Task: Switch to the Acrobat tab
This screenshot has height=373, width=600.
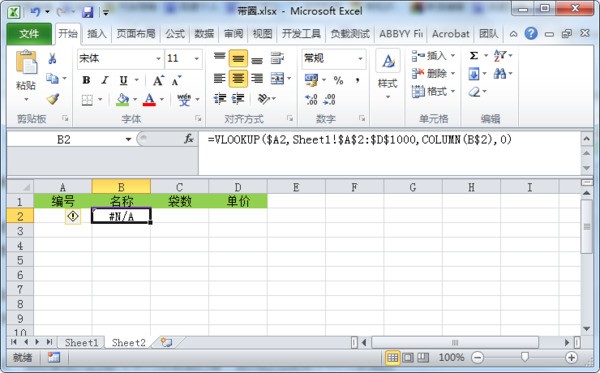Action: click(x=450, y=34)
